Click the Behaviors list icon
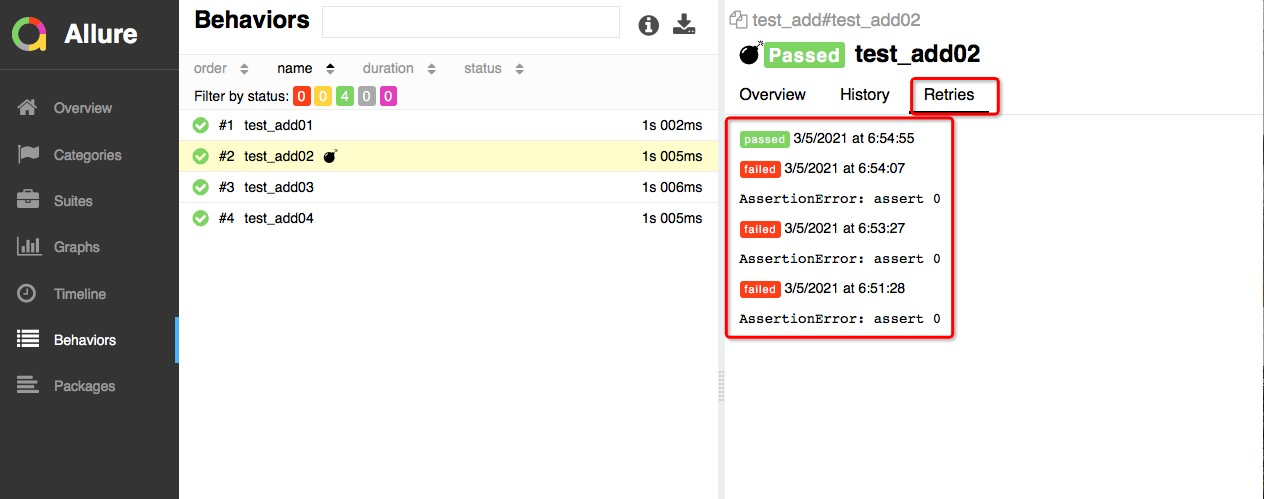Image resolution: width=1264 pixels, height=499 pixels. click(x=28, y=339)
